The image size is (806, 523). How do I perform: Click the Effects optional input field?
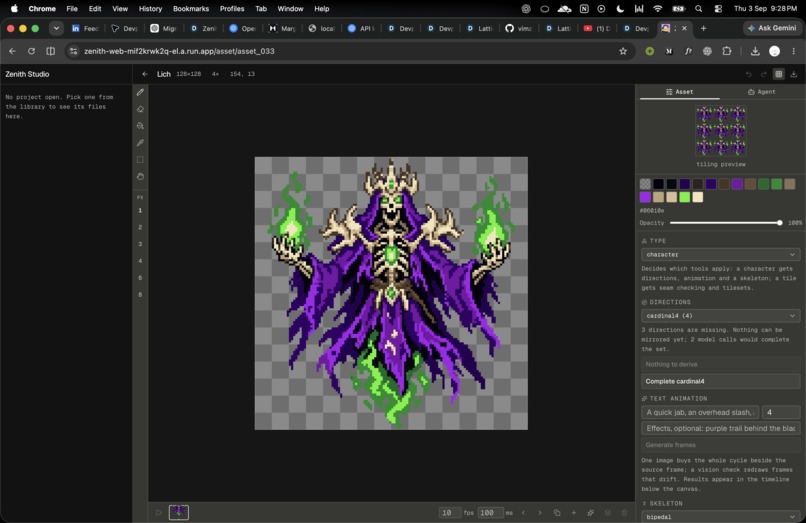tap(721, 428)
